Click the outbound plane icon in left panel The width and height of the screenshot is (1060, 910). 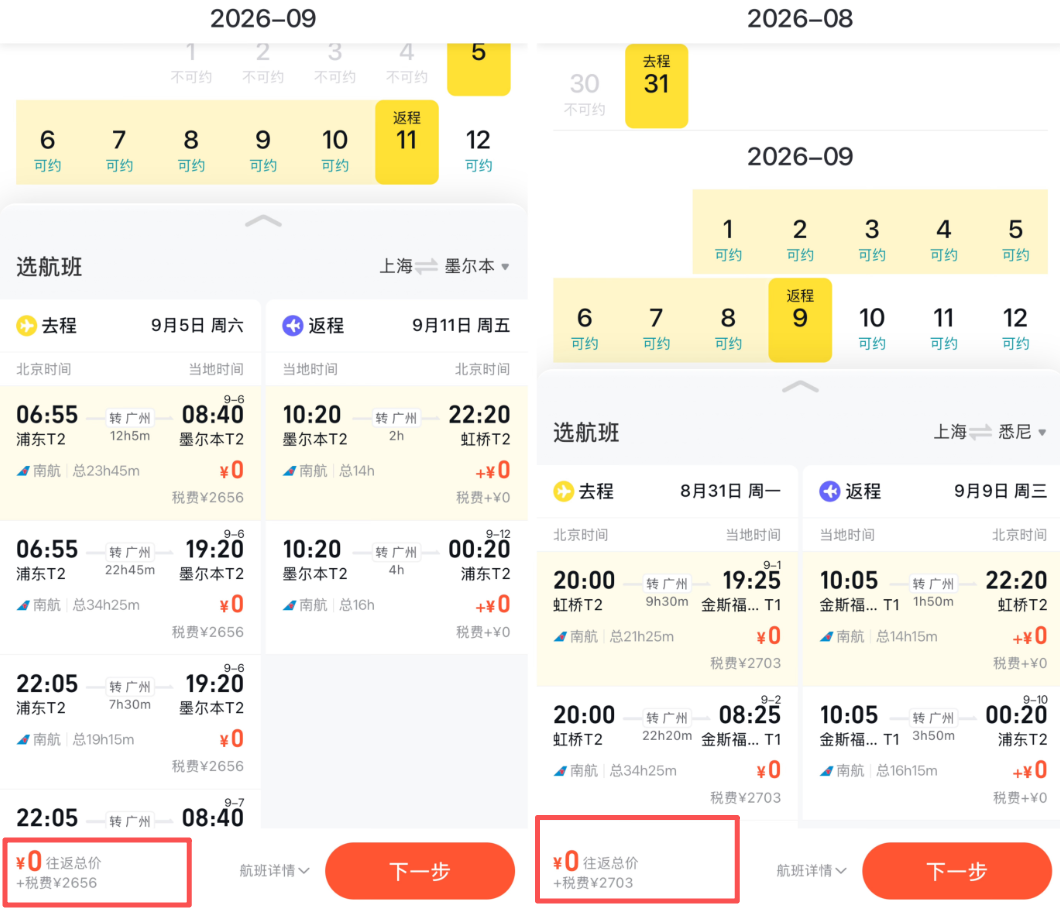pyautogui.click(x=26, y=326)
